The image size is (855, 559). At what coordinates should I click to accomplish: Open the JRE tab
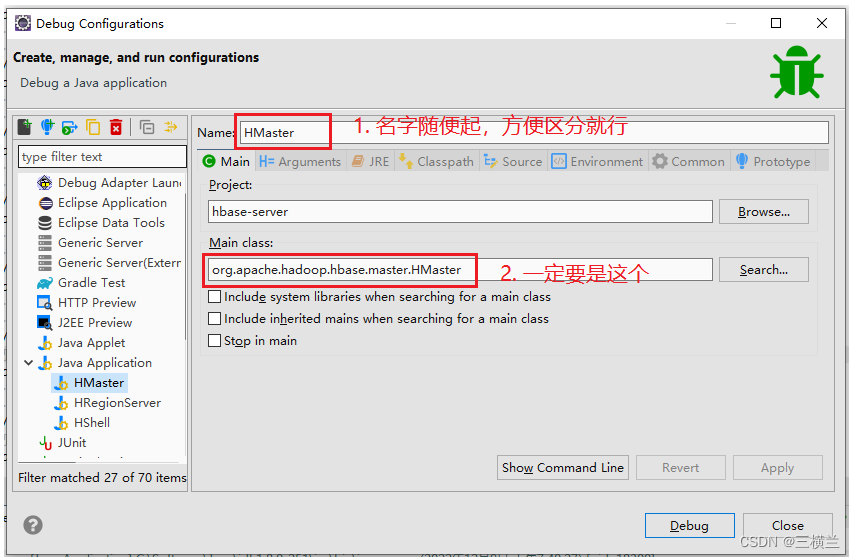tap(371, 161)
